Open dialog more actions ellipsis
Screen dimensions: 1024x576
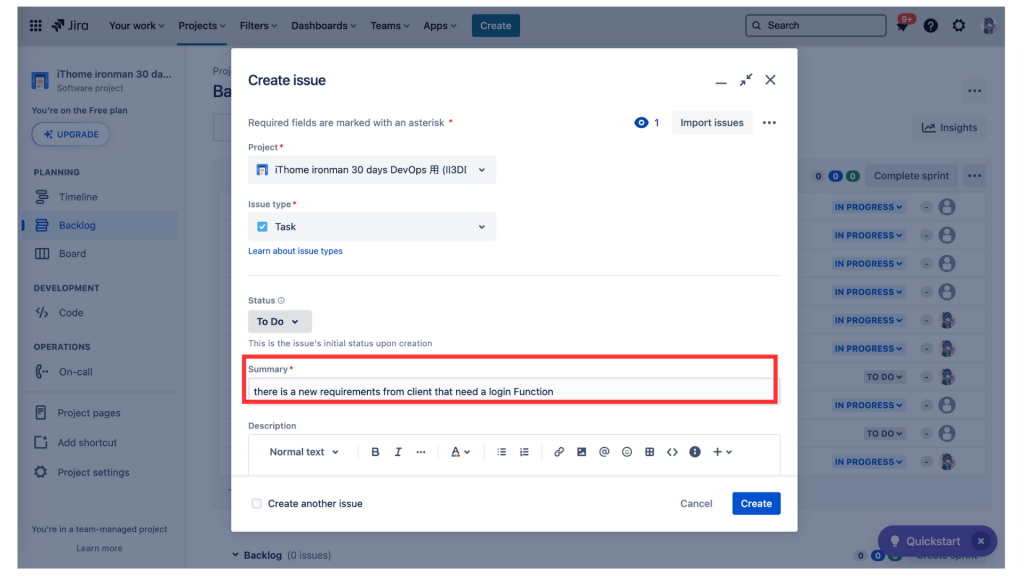click(769, 123)
